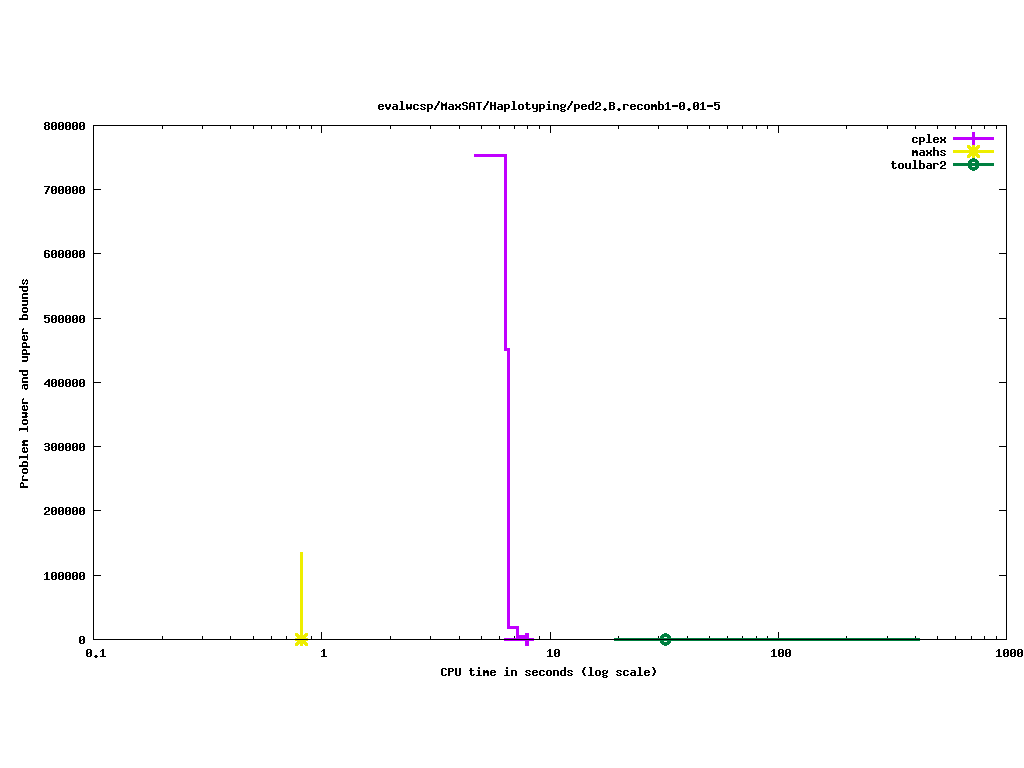
Task: Click the toulbar2 legend label
Action: [x=918, y=165]
